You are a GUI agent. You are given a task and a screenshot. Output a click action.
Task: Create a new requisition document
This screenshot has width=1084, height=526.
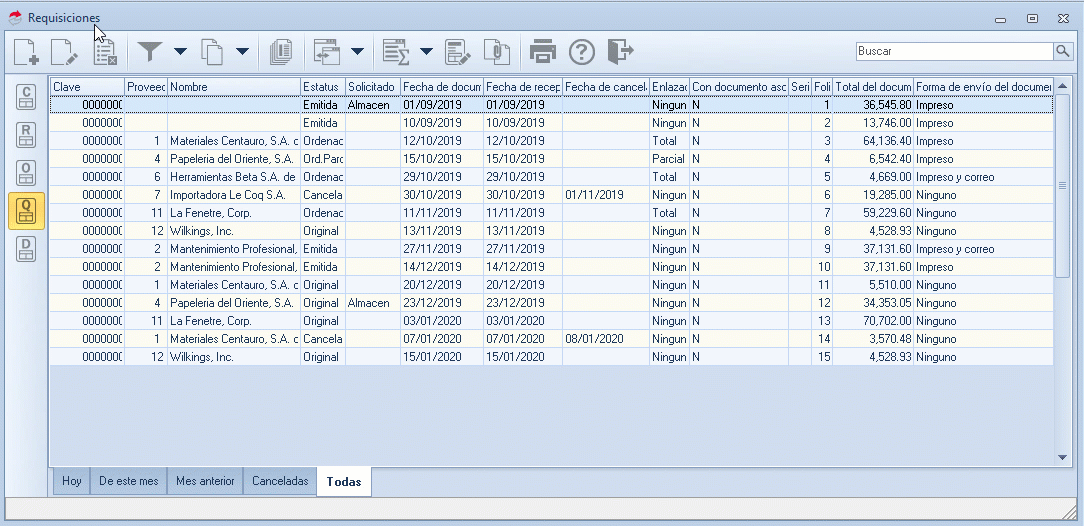[x=26, y=51]
